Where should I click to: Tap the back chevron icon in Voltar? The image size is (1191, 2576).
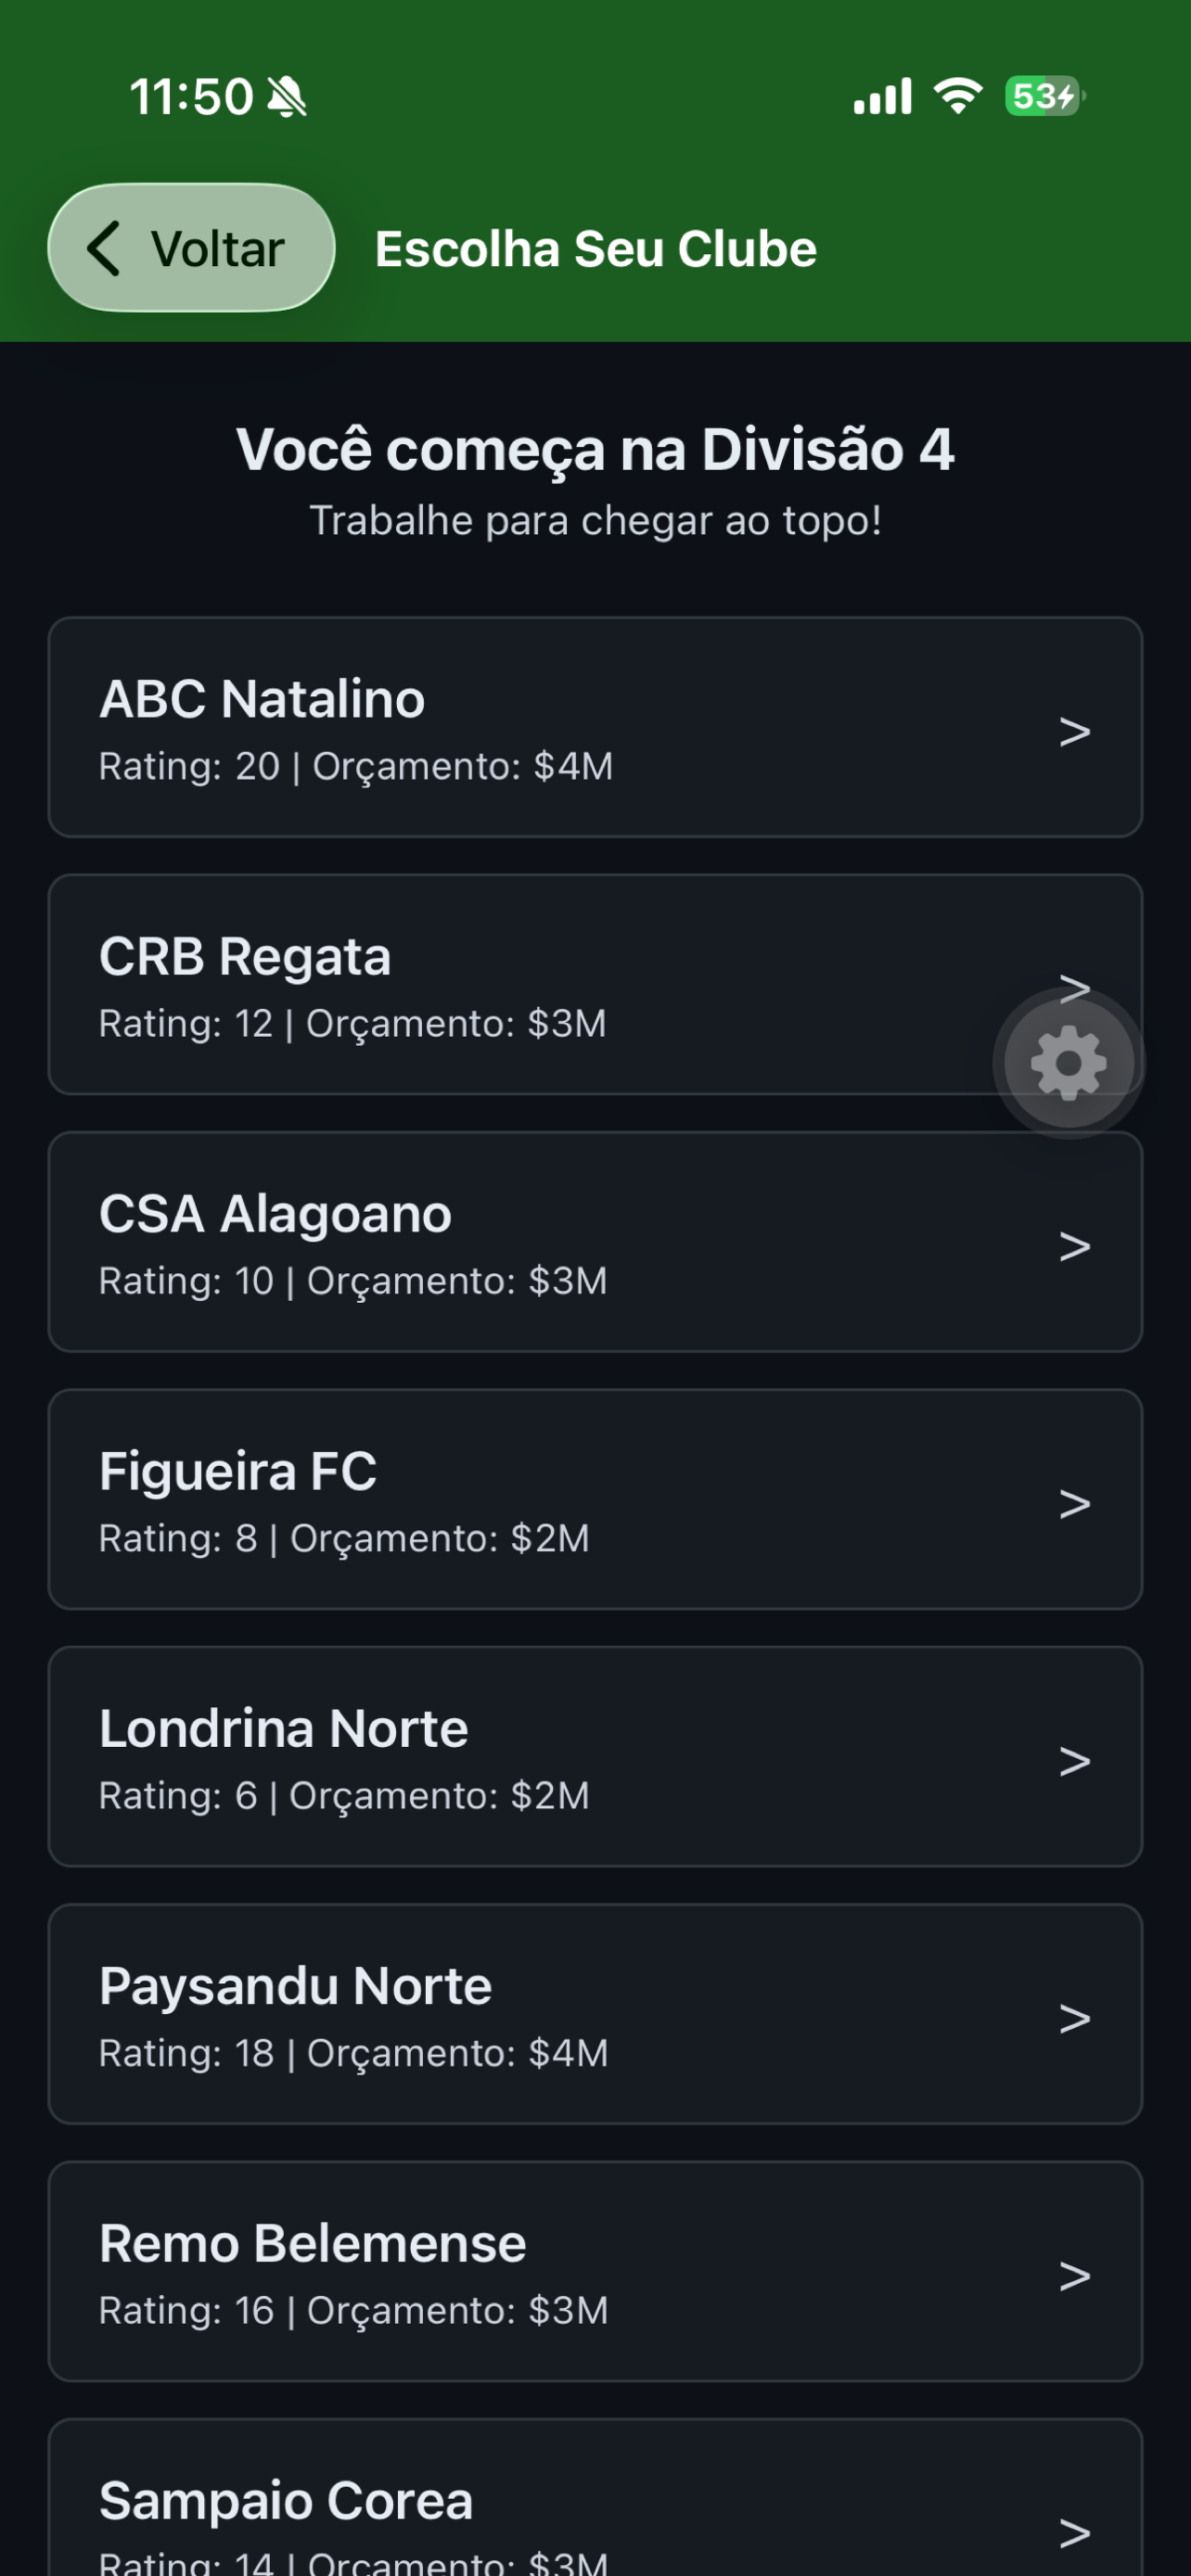click(104, 248)
